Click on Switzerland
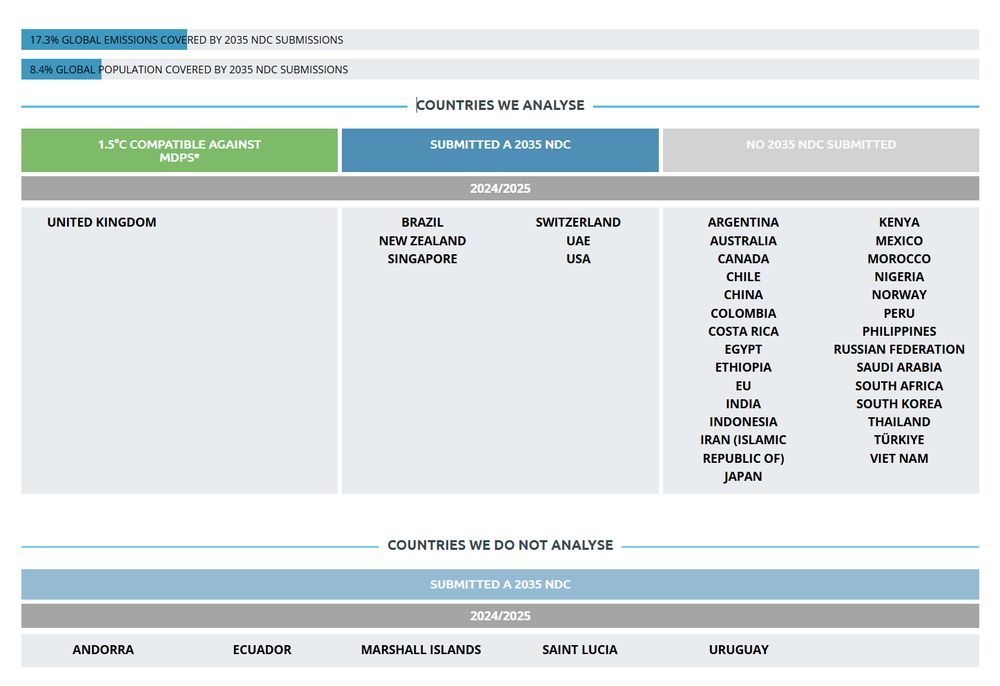 578,223
